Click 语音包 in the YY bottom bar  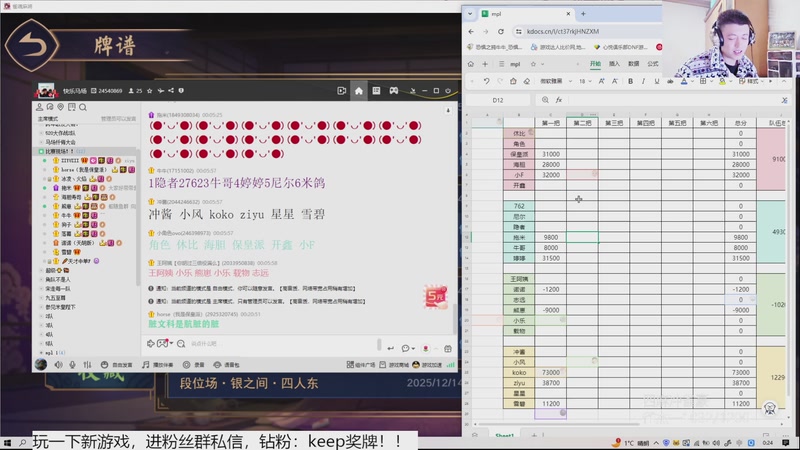(x=227, y=365)
